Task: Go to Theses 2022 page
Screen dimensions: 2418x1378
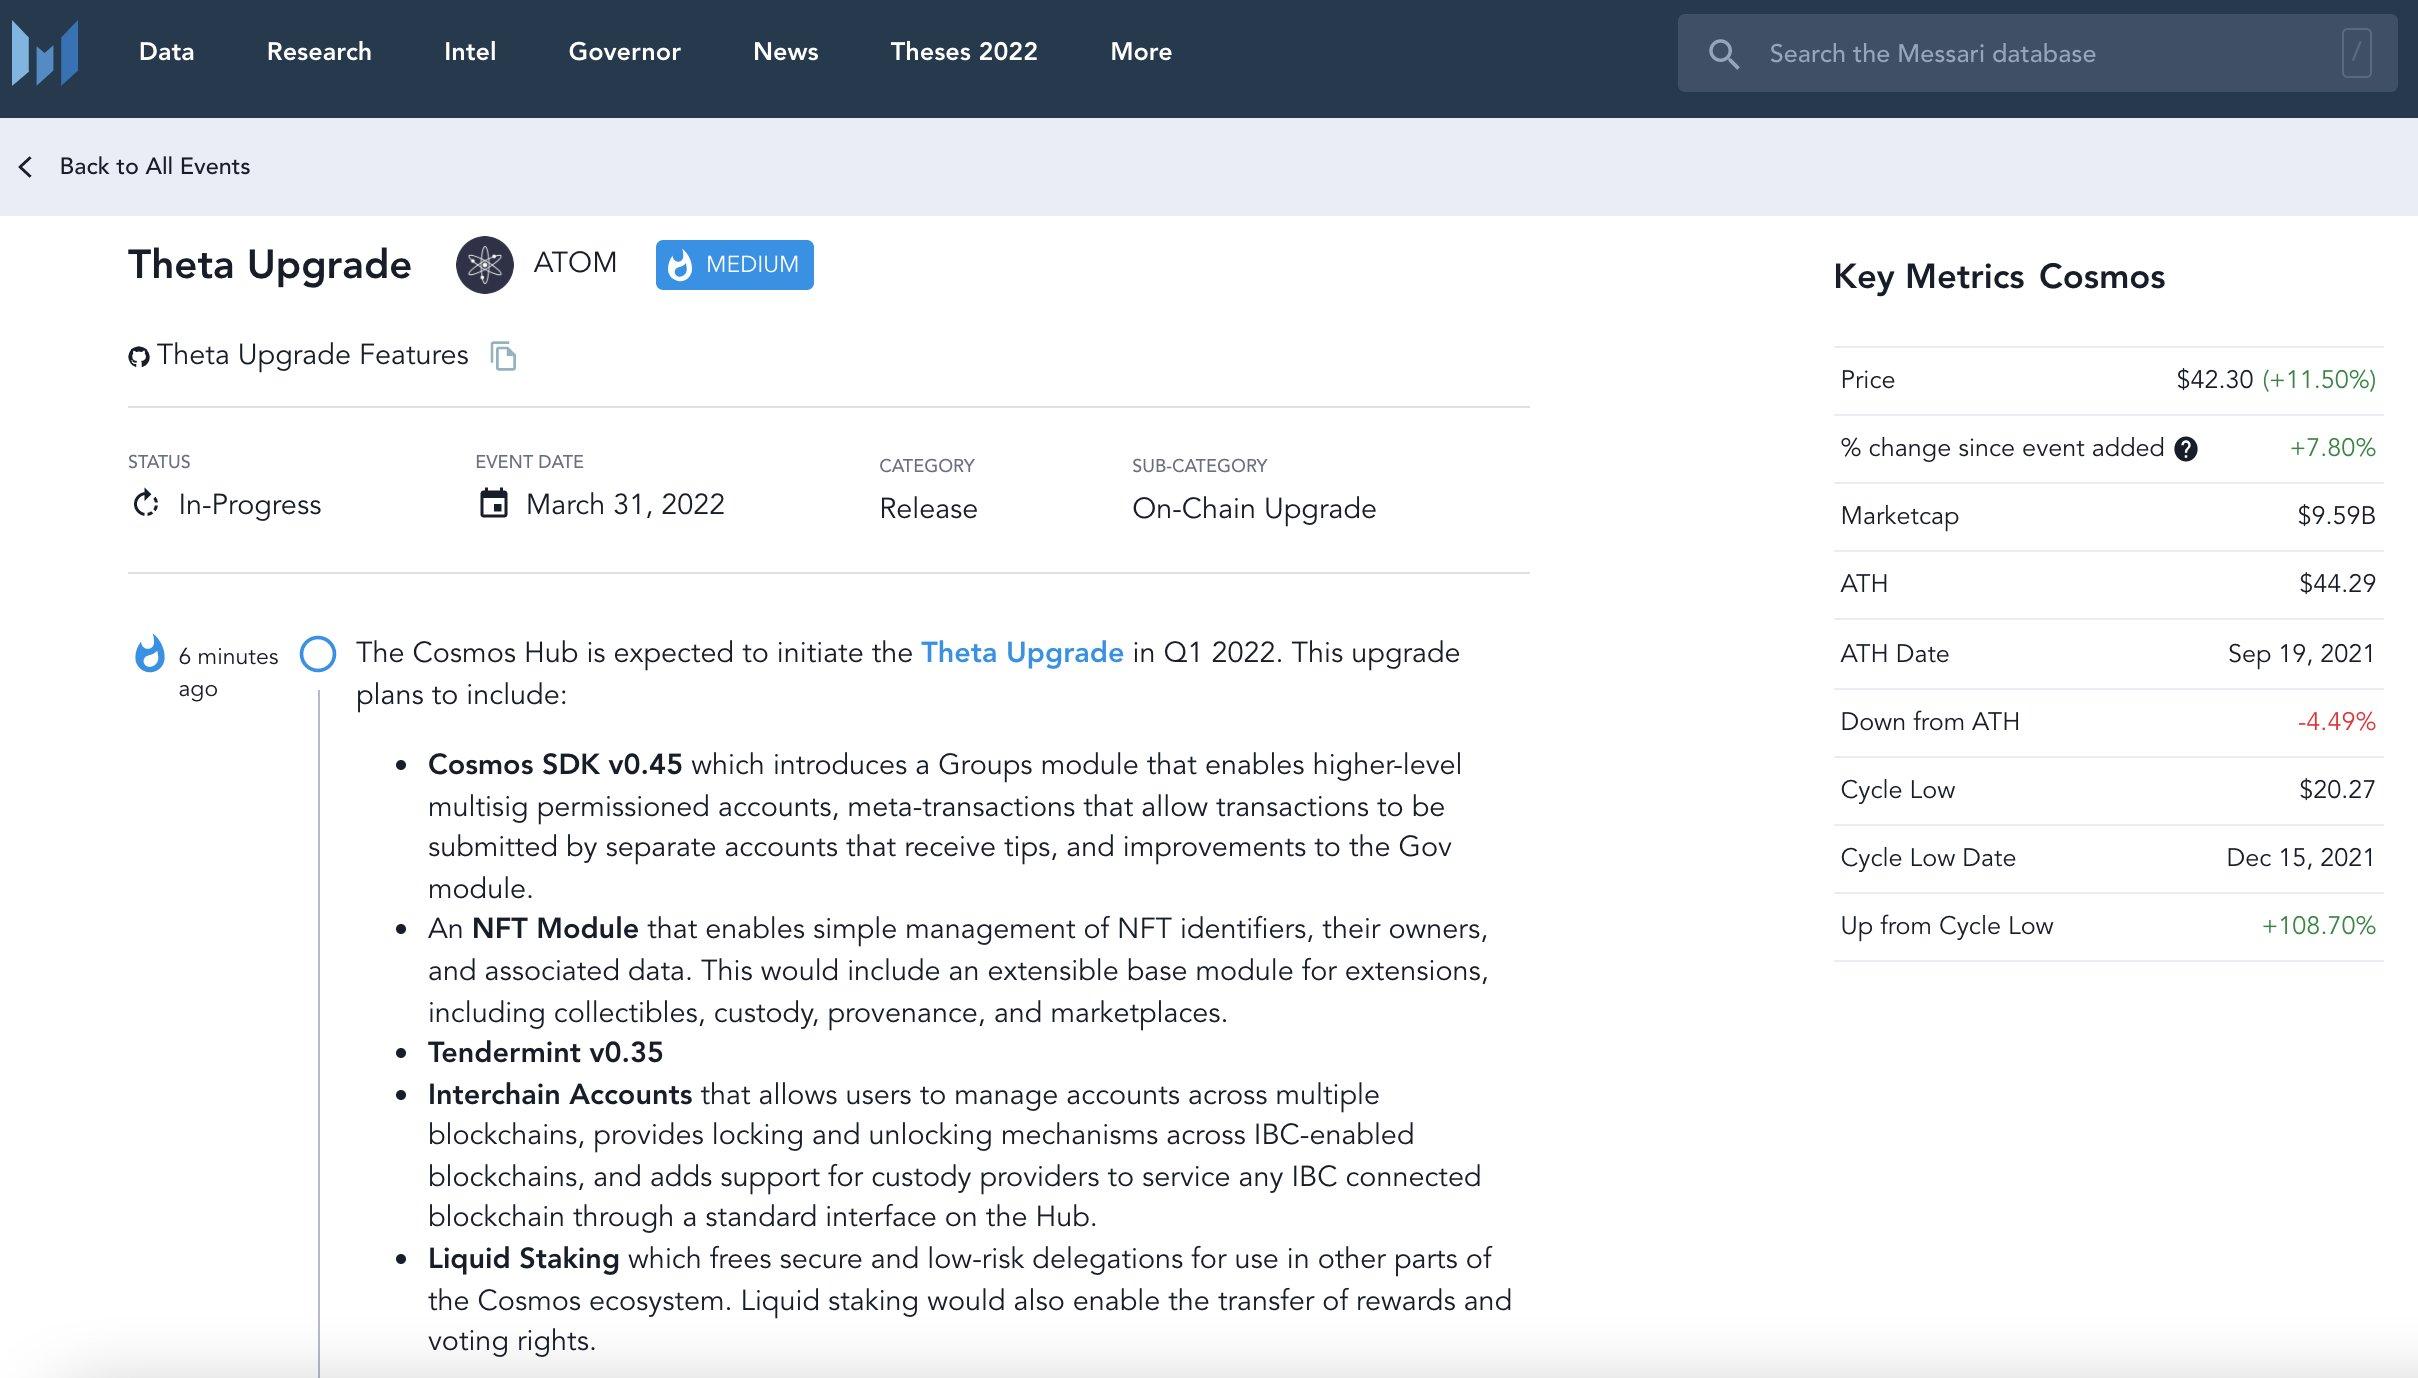Action: [963, 52]
